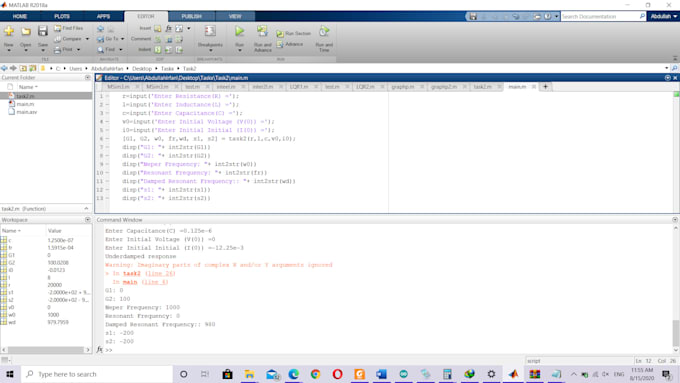Click the line 26 link in warning

[160, 273]
